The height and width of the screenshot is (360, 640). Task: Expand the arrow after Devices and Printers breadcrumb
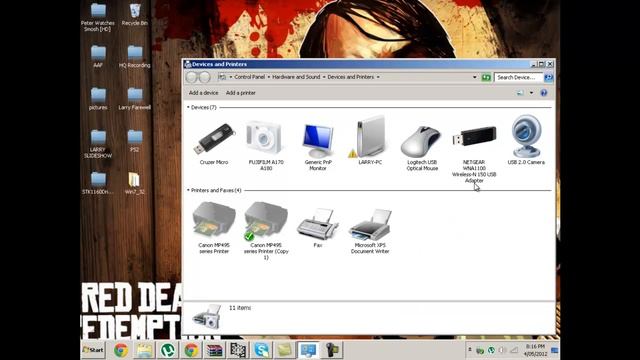tap(378, 77)
